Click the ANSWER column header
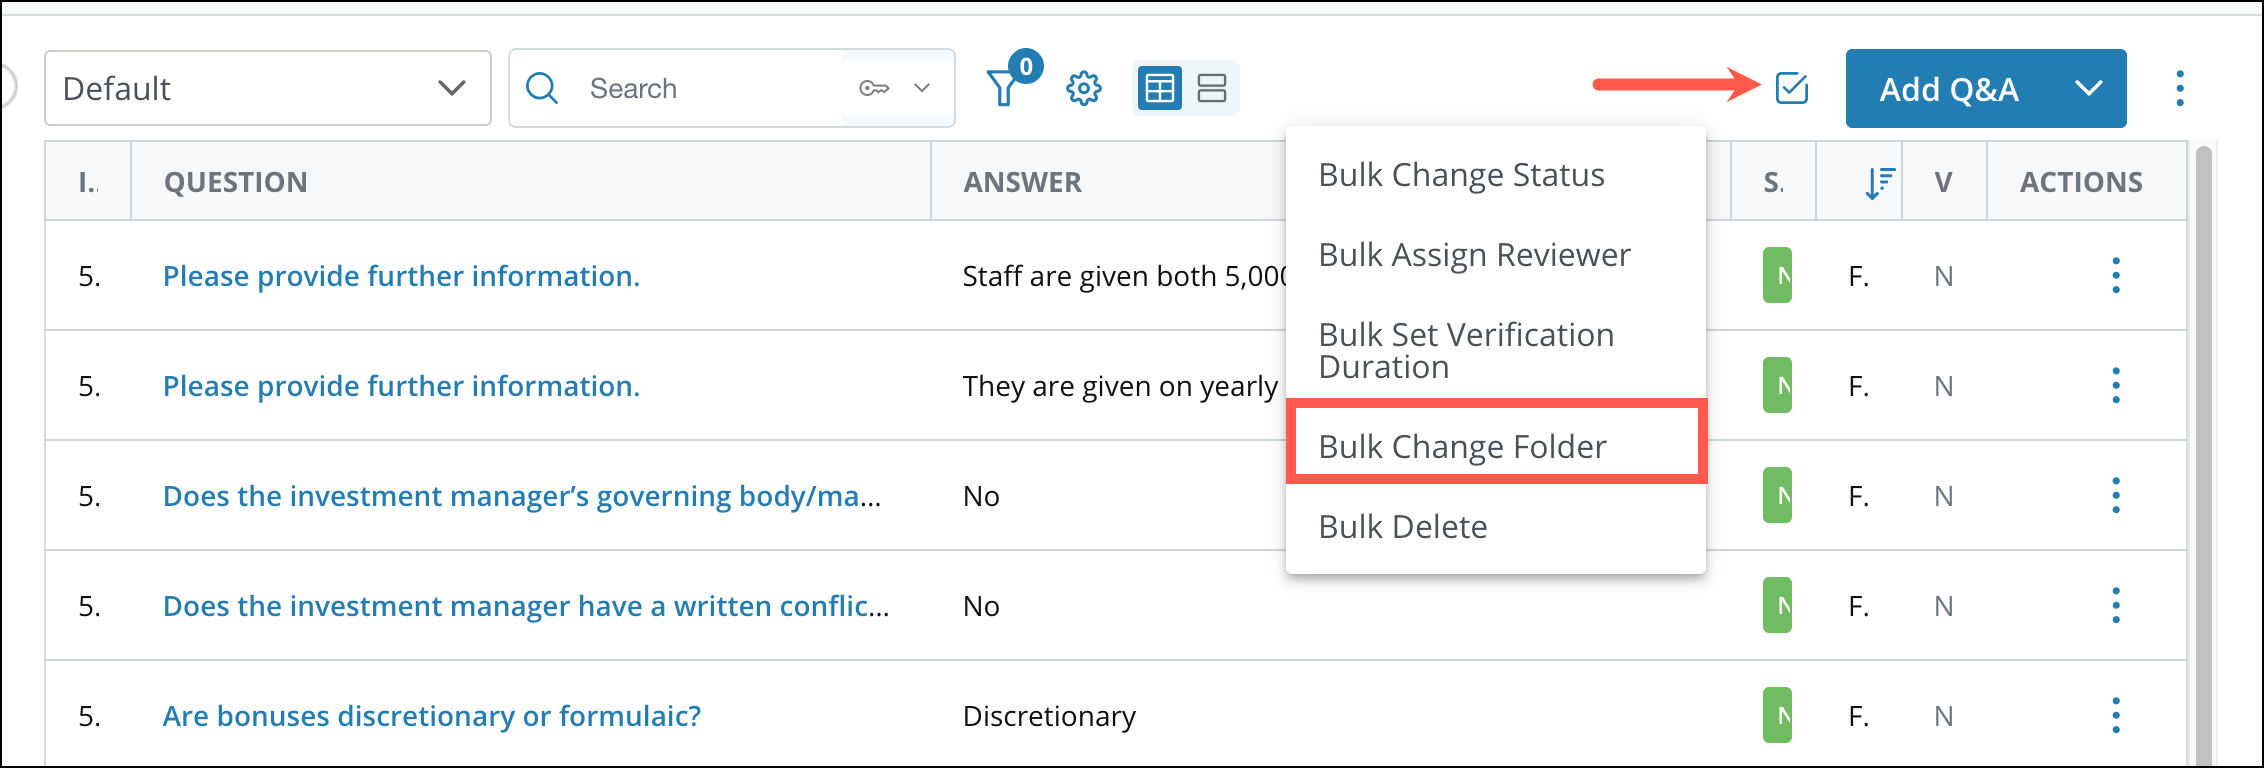This screenshot has width=2264, height=768. (1022, 182)
